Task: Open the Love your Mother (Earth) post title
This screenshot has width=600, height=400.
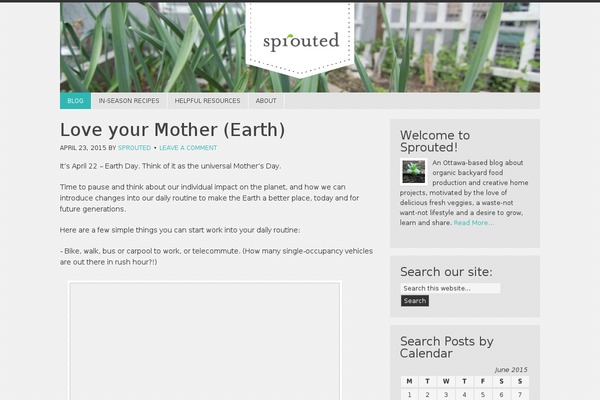Action: pos(173,129)
